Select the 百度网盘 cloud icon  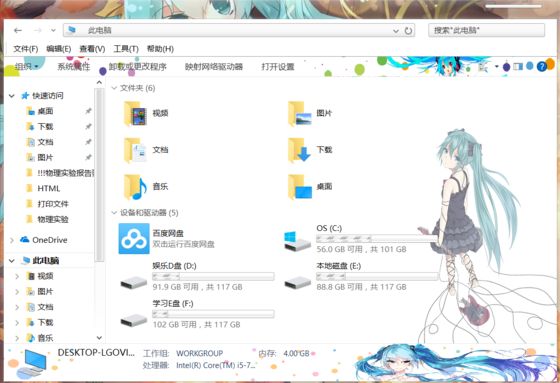point(134,239)
